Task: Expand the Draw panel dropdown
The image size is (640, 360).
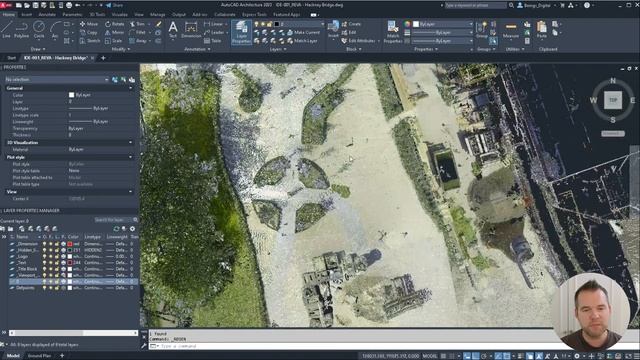Action: [38, 49]
